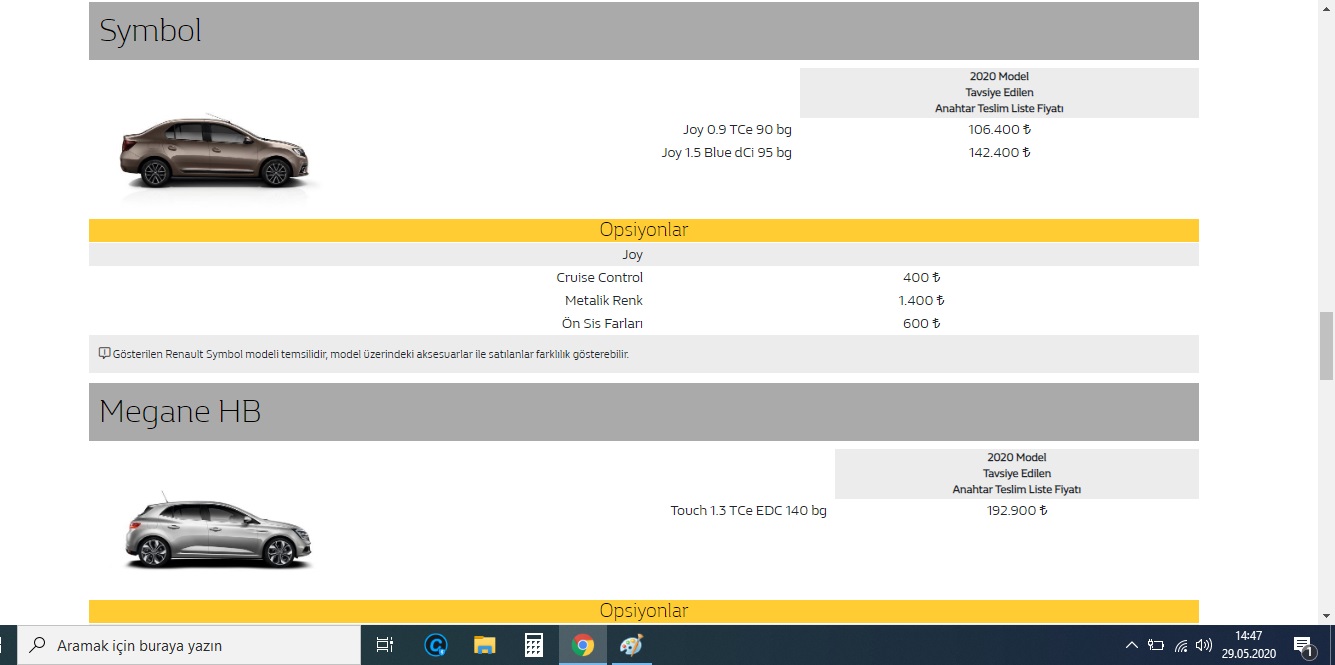Click the Renault Symbol disclaimer note text
Viewport: 1335px width, 665px height.
coord(371,354)
